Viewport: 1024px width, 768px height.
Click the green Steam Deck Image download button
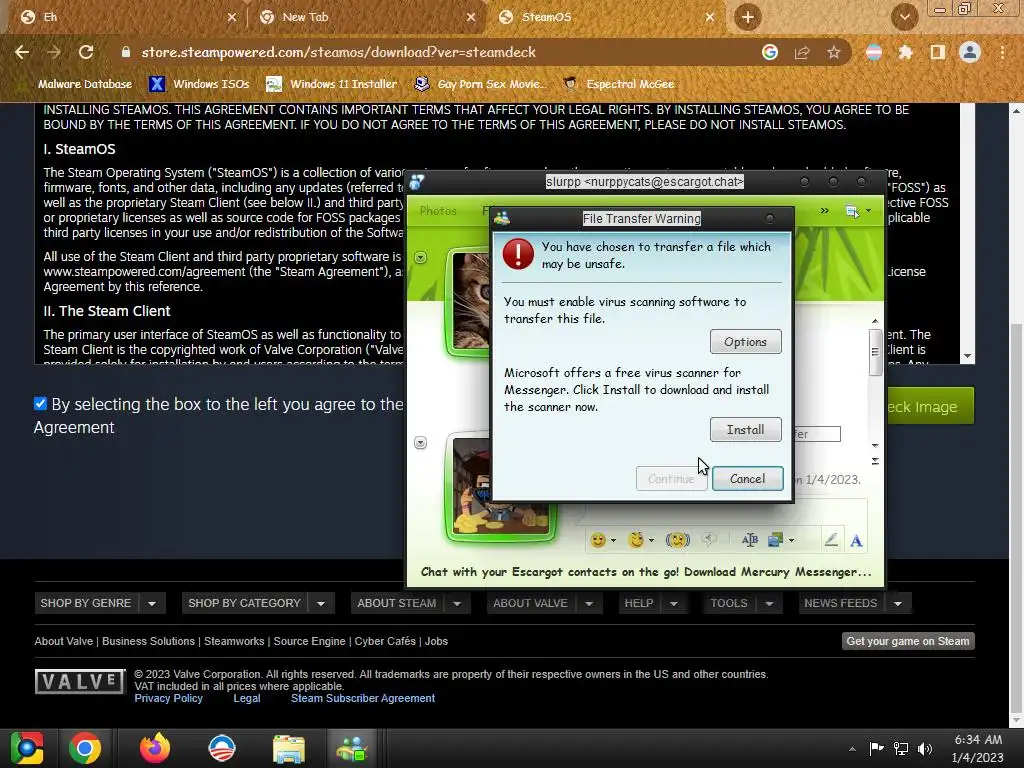[x=929, y=406]
